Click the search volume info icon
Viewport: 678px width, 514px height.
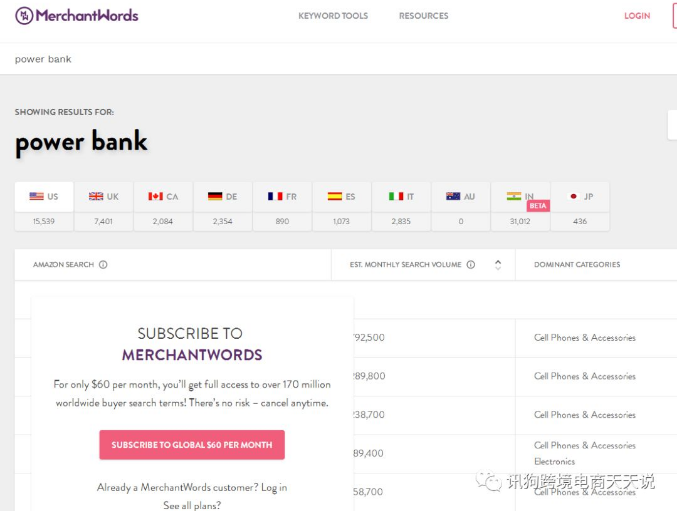pos(471,265)
